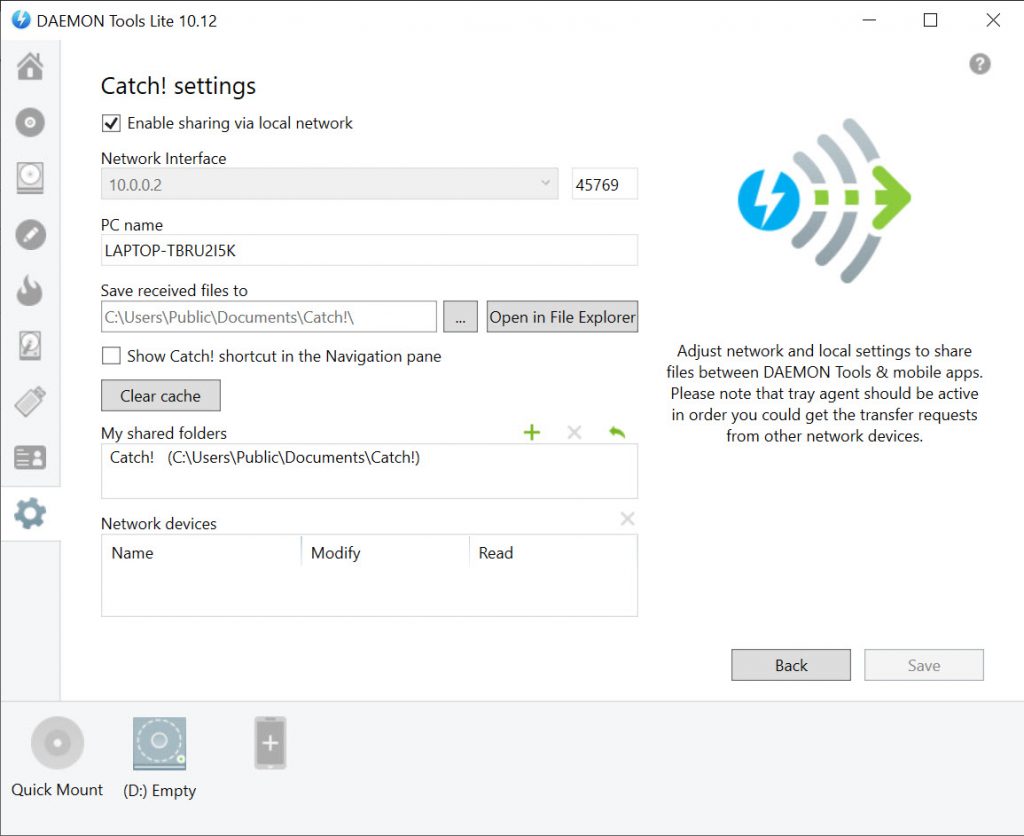Screen dimensions: 1024x836
Task: Open the Images disc sidebar icon
Action: [x=30, y=123]
